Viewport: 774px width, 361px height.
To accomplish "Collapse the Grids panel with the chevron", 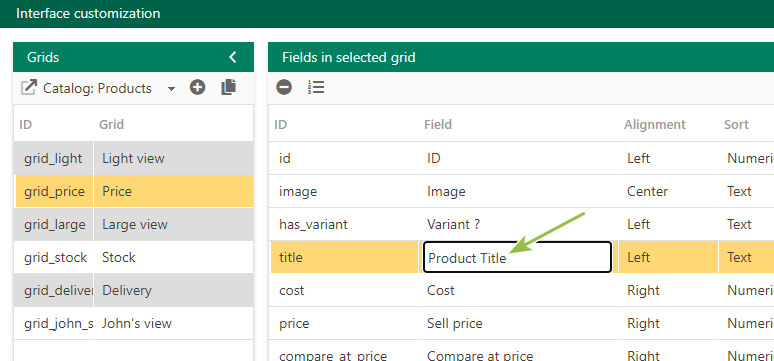I will click(x=233, y=57).
